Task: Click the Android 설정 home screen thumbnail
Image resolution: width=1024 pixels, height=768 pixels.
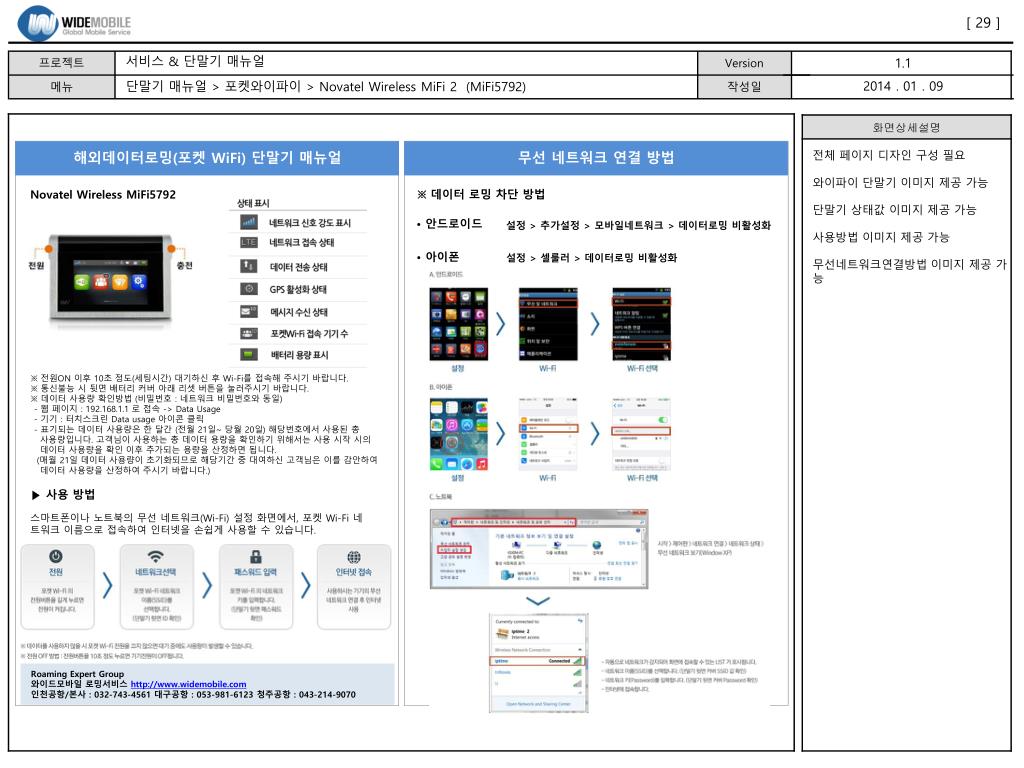Action: click(x=458, y=324)
